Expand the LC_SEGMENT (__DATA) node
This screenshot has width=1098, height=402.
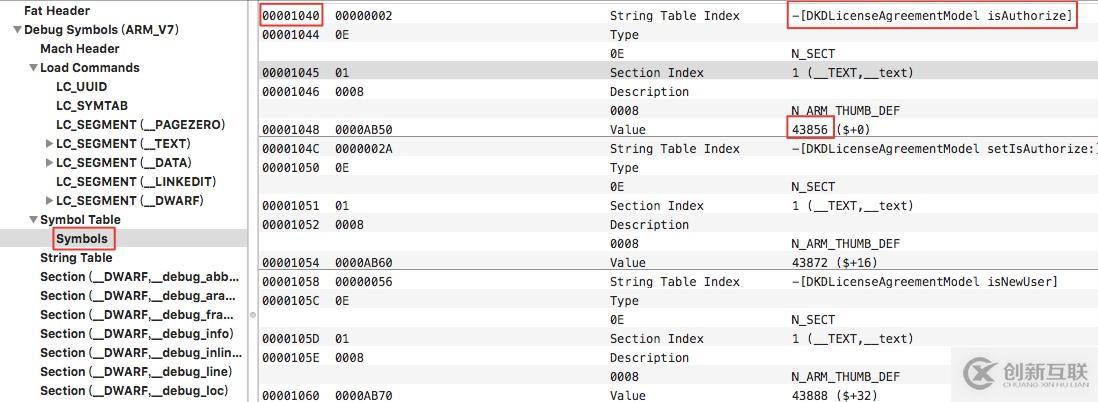pos(50,163)
